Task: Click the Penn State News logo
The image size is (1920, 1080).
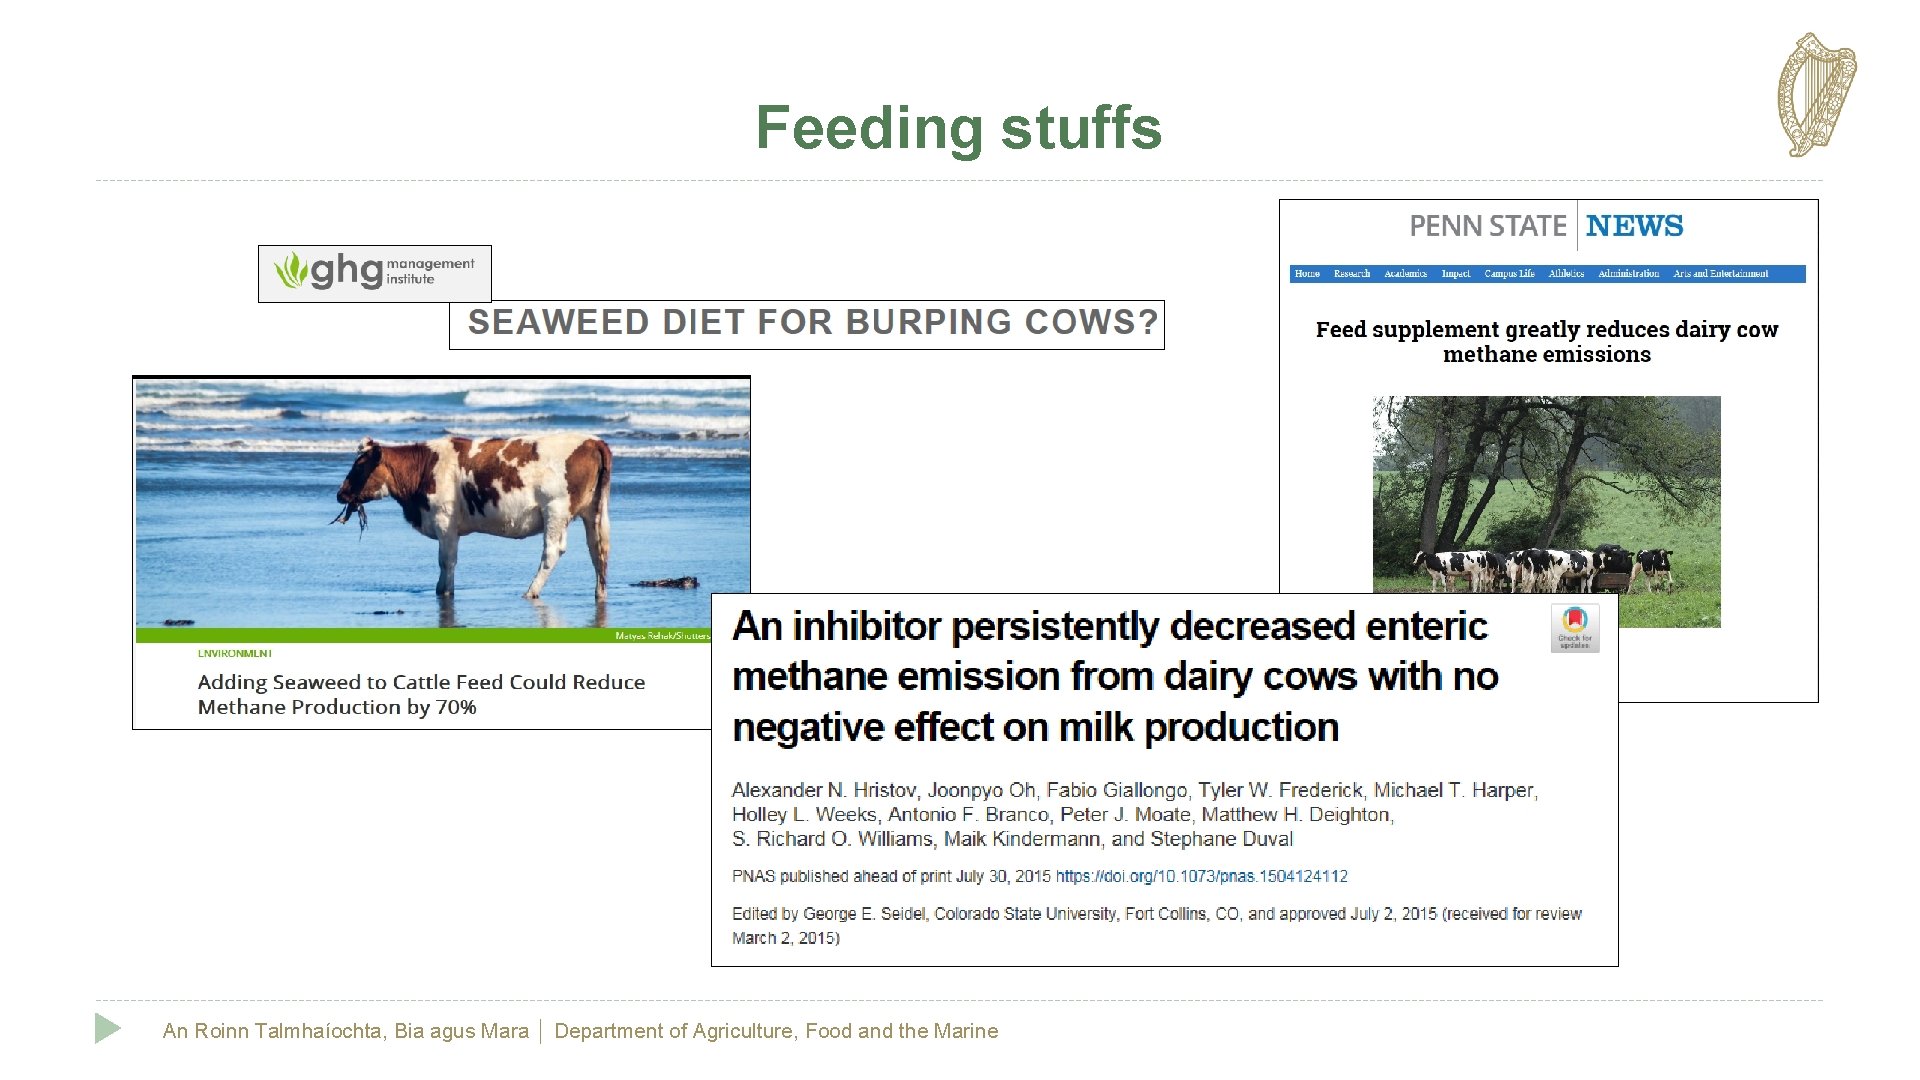Action: coord(1546,226)
